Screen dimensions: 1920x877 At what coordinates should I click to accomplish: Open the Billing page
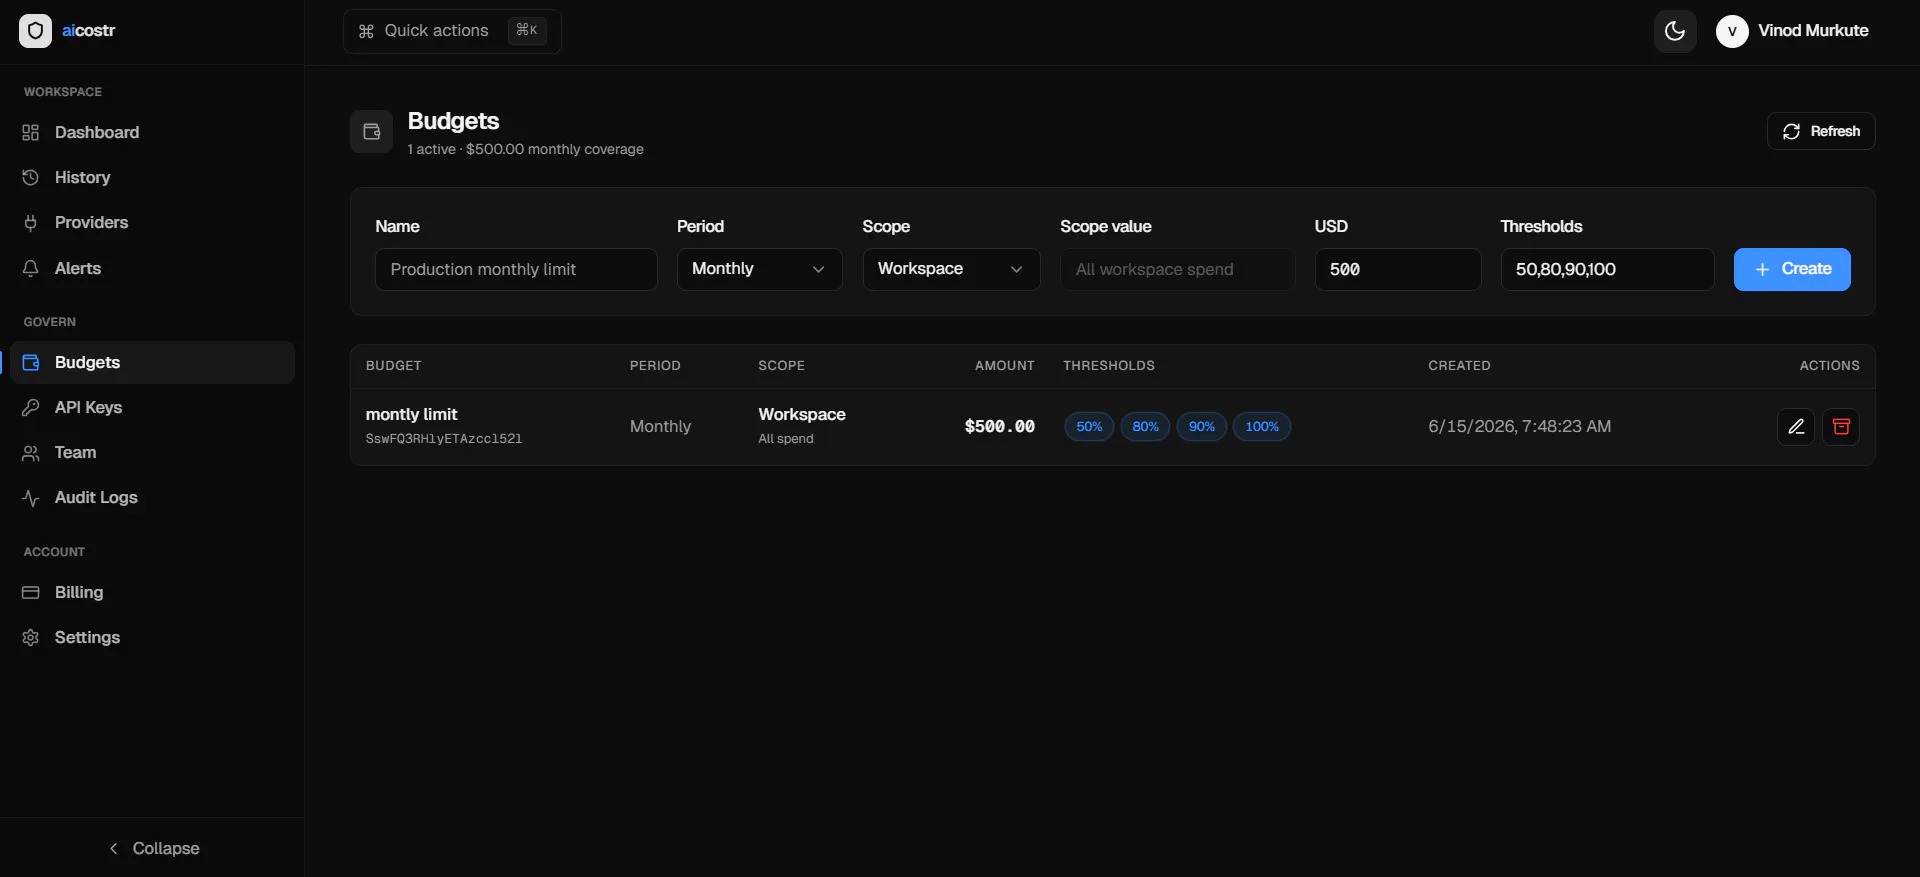coord(152,592)
